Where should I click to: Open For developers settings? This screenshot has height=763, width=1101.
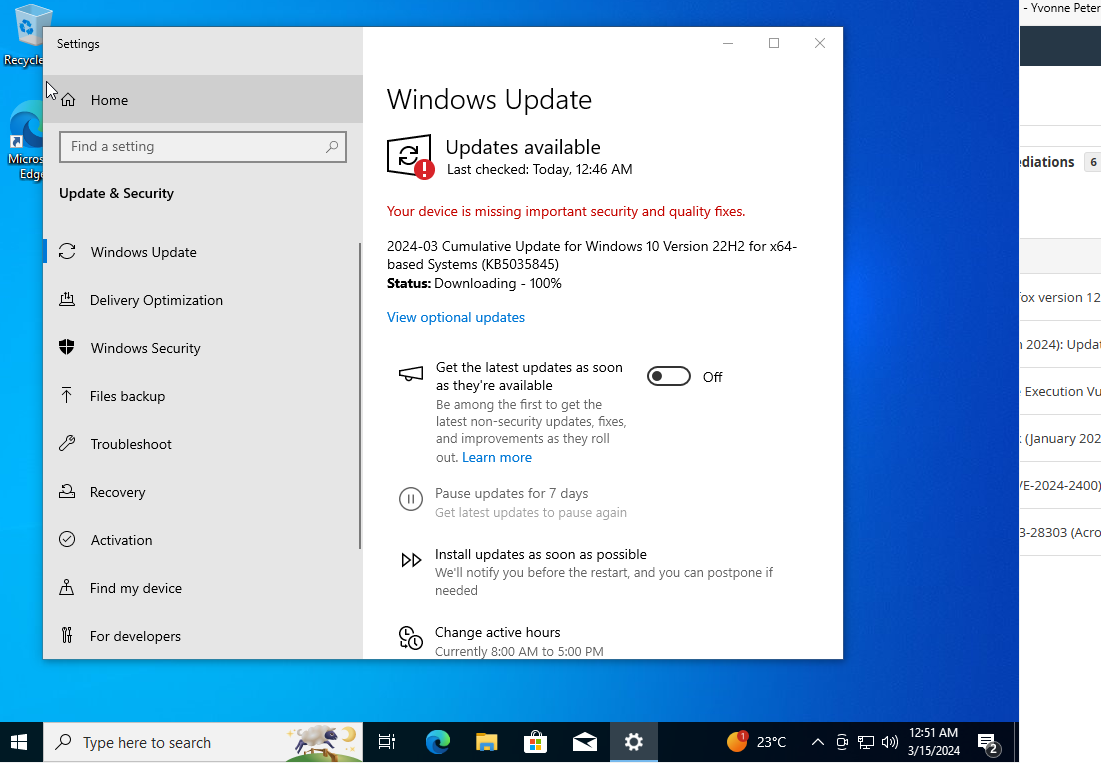[x=203, y=636]
